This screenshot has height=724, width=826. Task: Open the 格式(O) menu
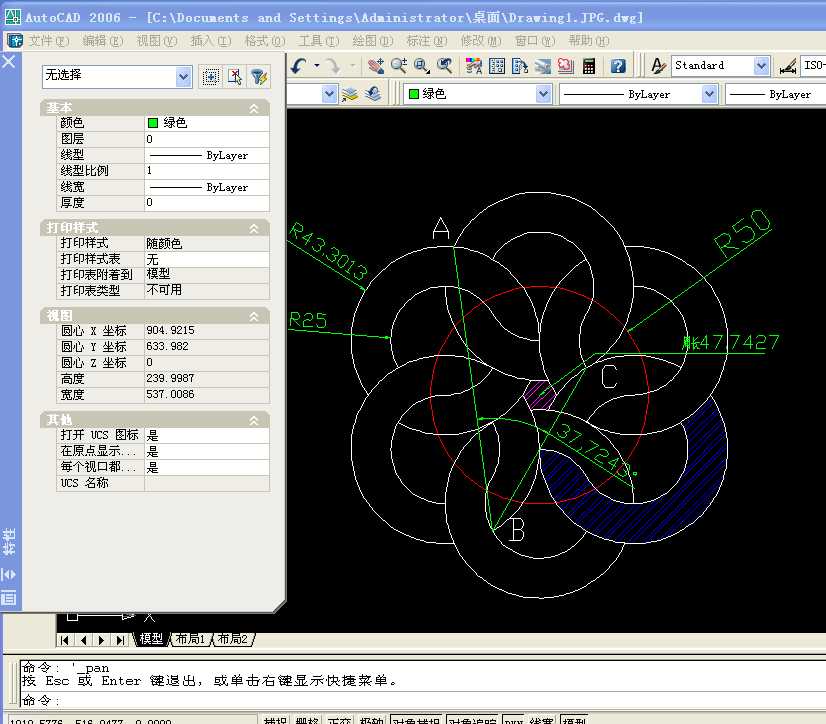265,41
